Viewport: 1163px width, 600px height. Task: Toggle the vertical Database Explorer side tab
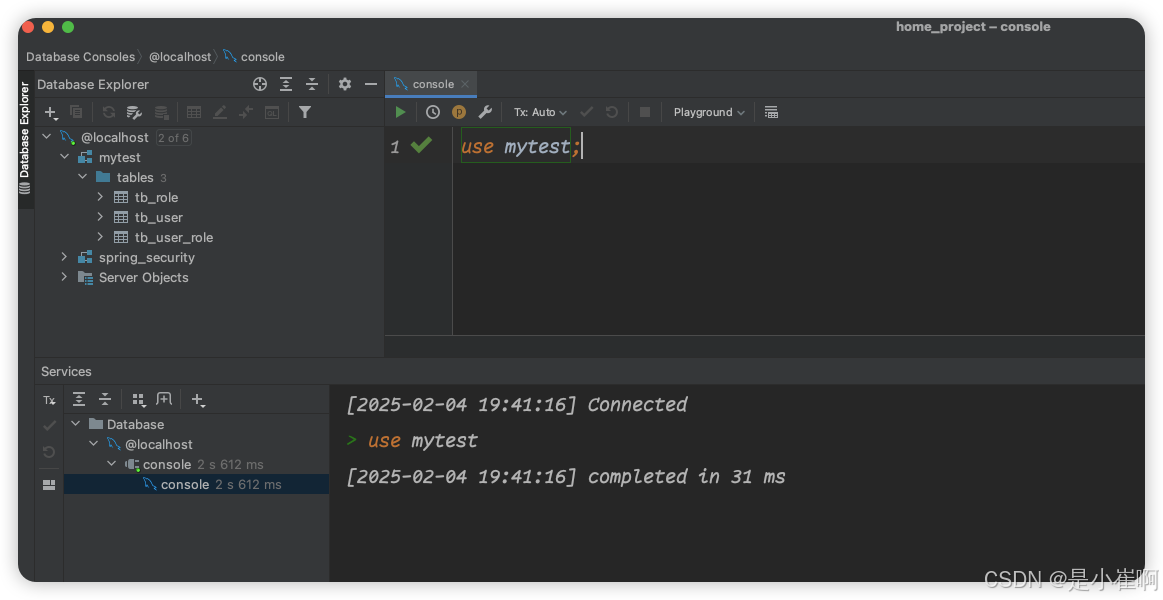click(x=25, y=137)
